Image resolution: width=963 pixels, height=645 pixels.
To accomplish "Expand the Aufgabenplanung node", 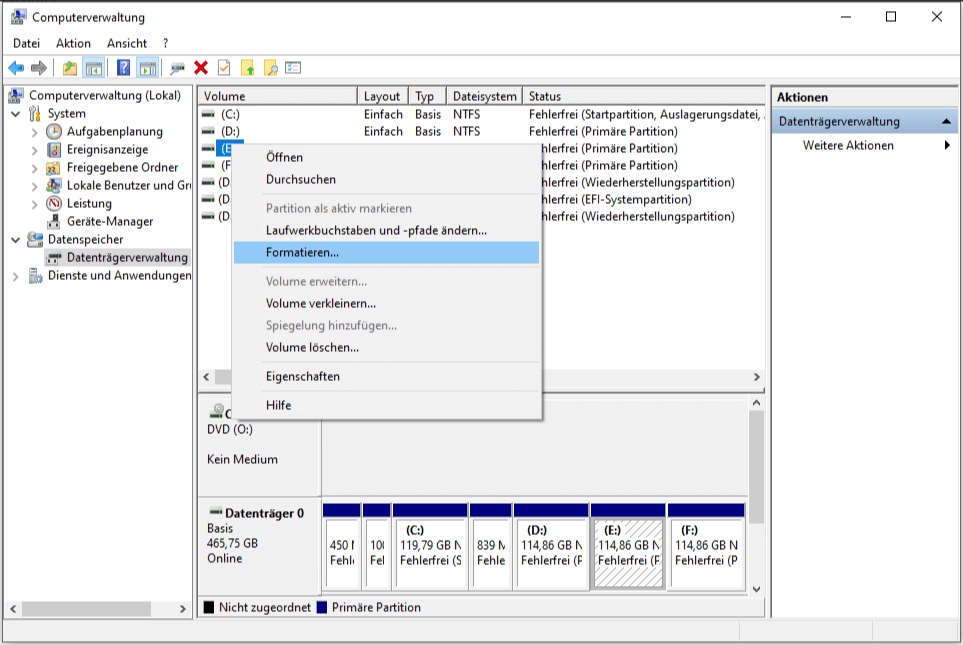I will [34, 132].
